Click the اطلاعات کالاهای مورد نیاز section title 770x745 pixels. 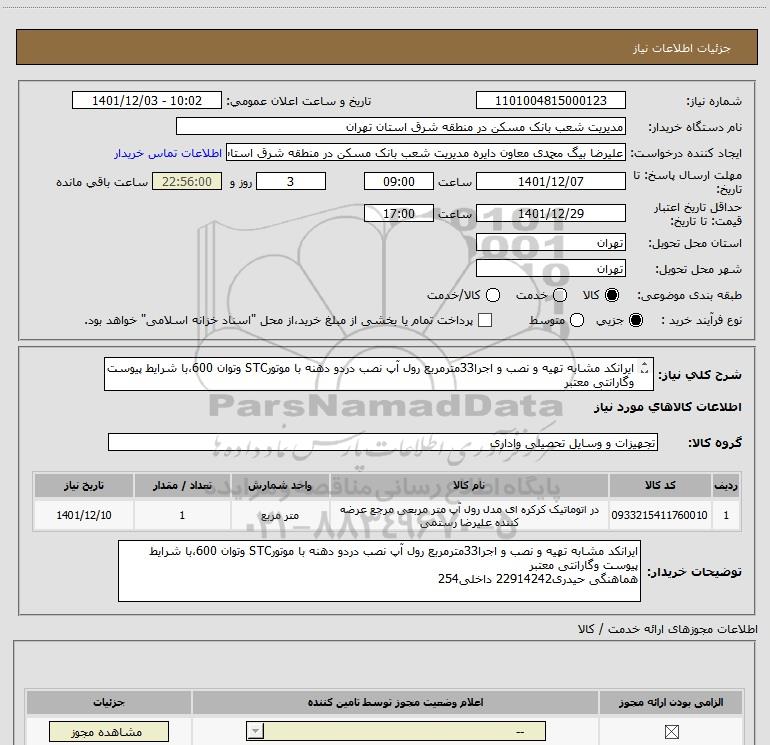667,407
